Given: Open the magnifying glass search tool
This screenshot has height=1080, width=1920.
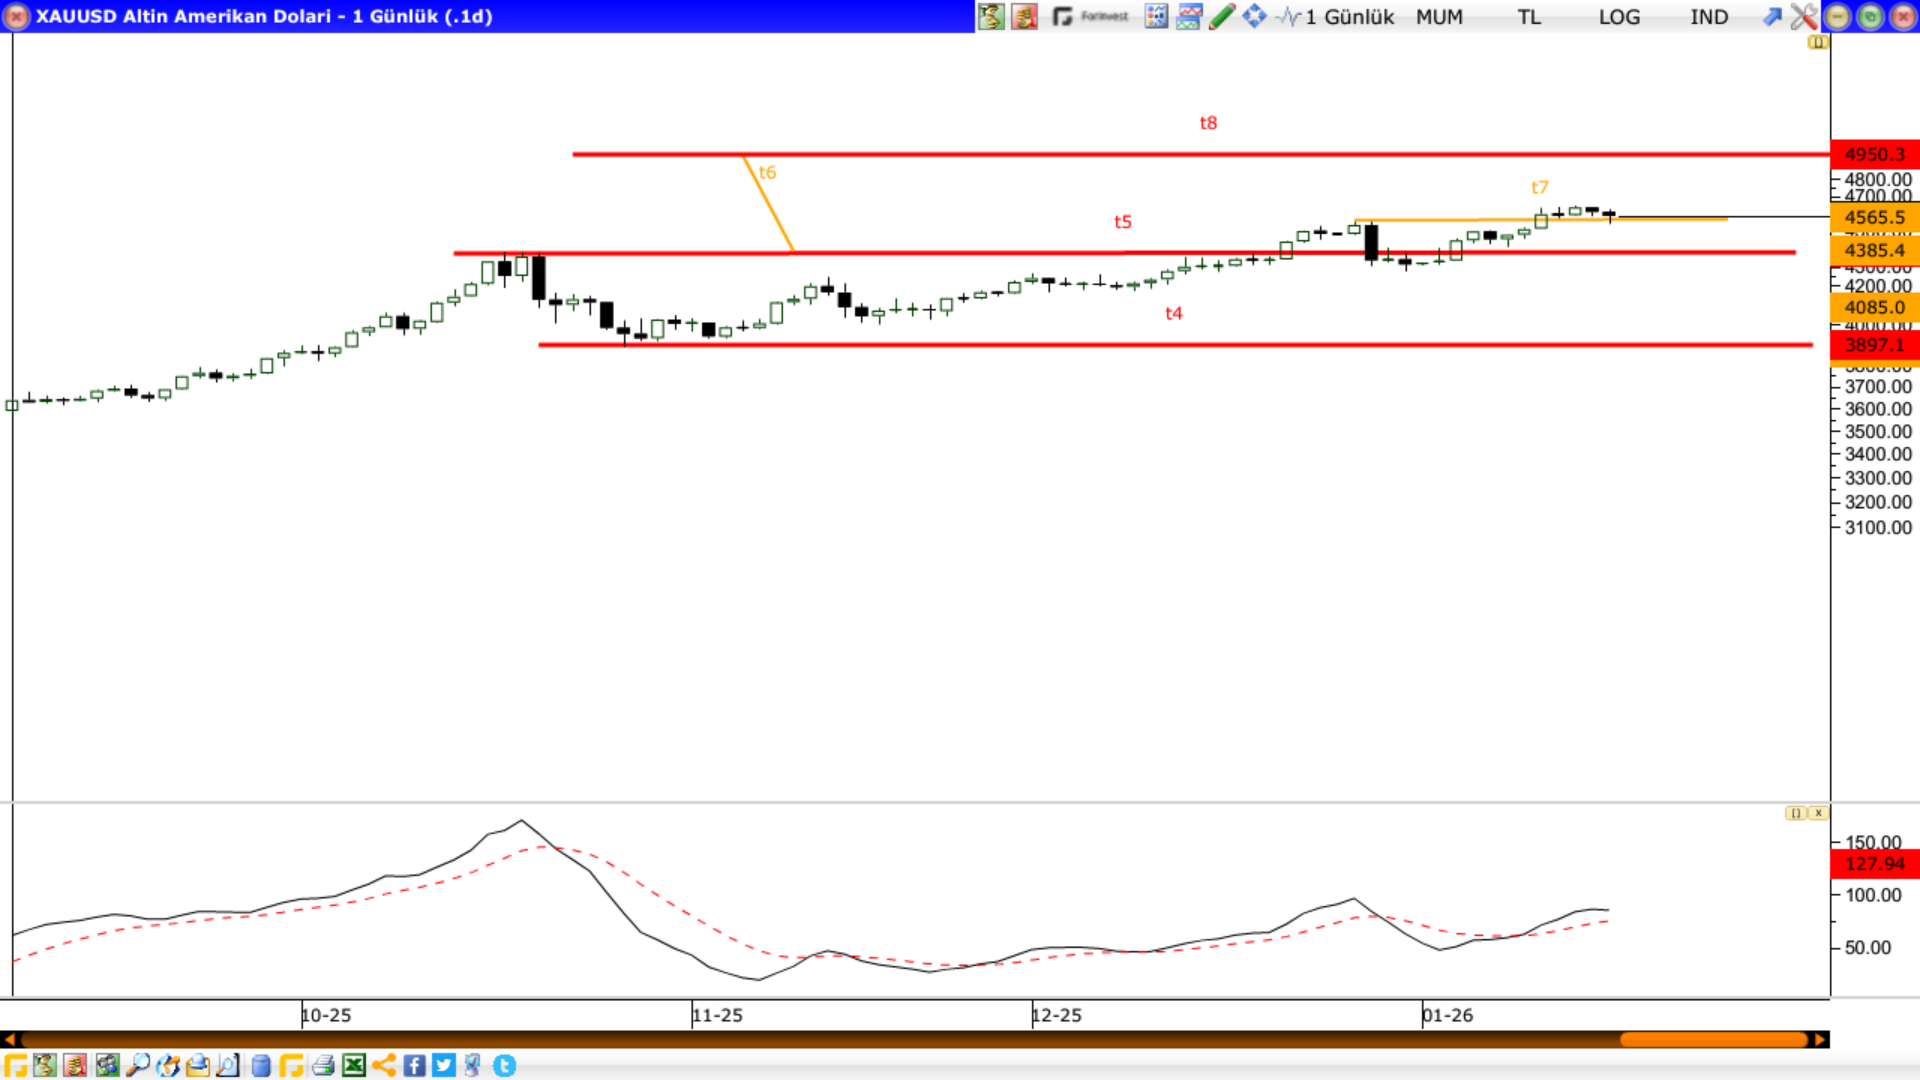Looking at the screenshot, I should pyautogui.click(x=138, y=1065).
